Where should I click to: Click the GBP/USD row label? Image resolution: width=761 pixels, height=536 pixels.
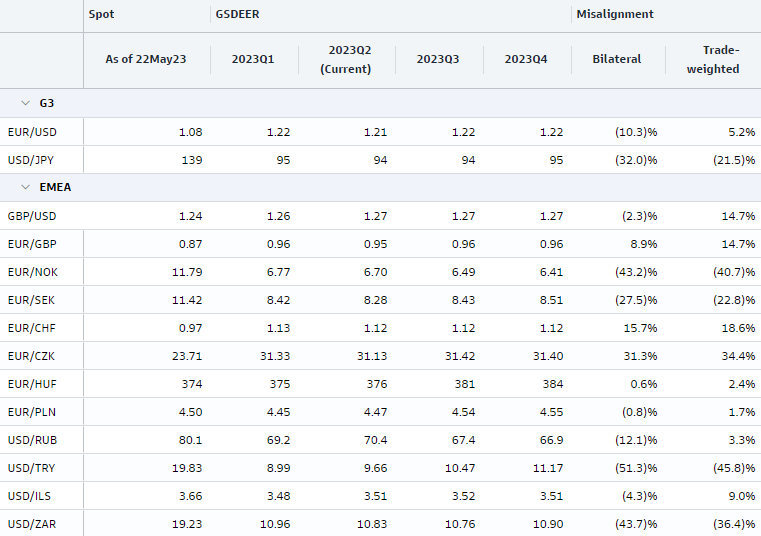click(31, 216)
